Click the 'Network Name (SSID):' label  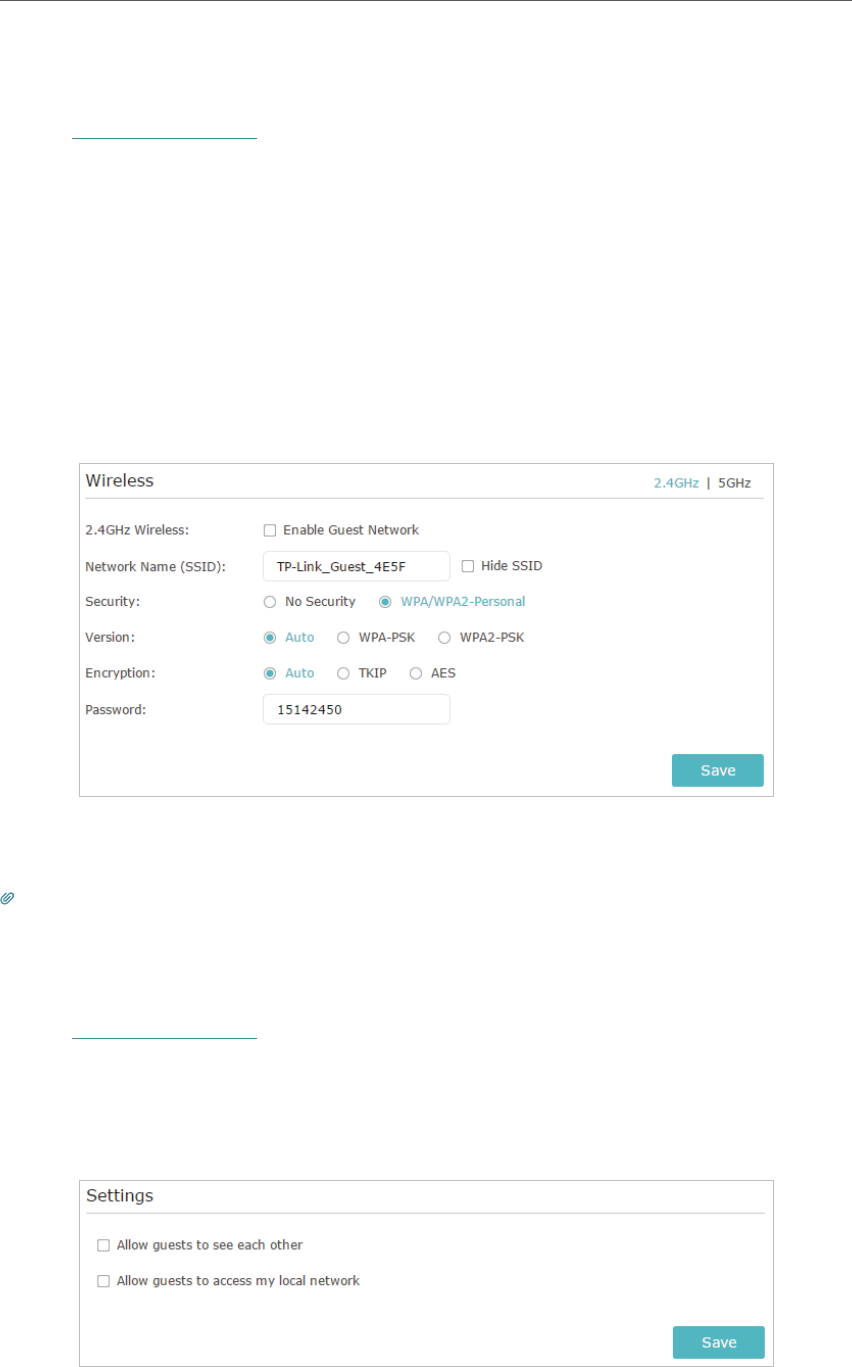(155, 566)
